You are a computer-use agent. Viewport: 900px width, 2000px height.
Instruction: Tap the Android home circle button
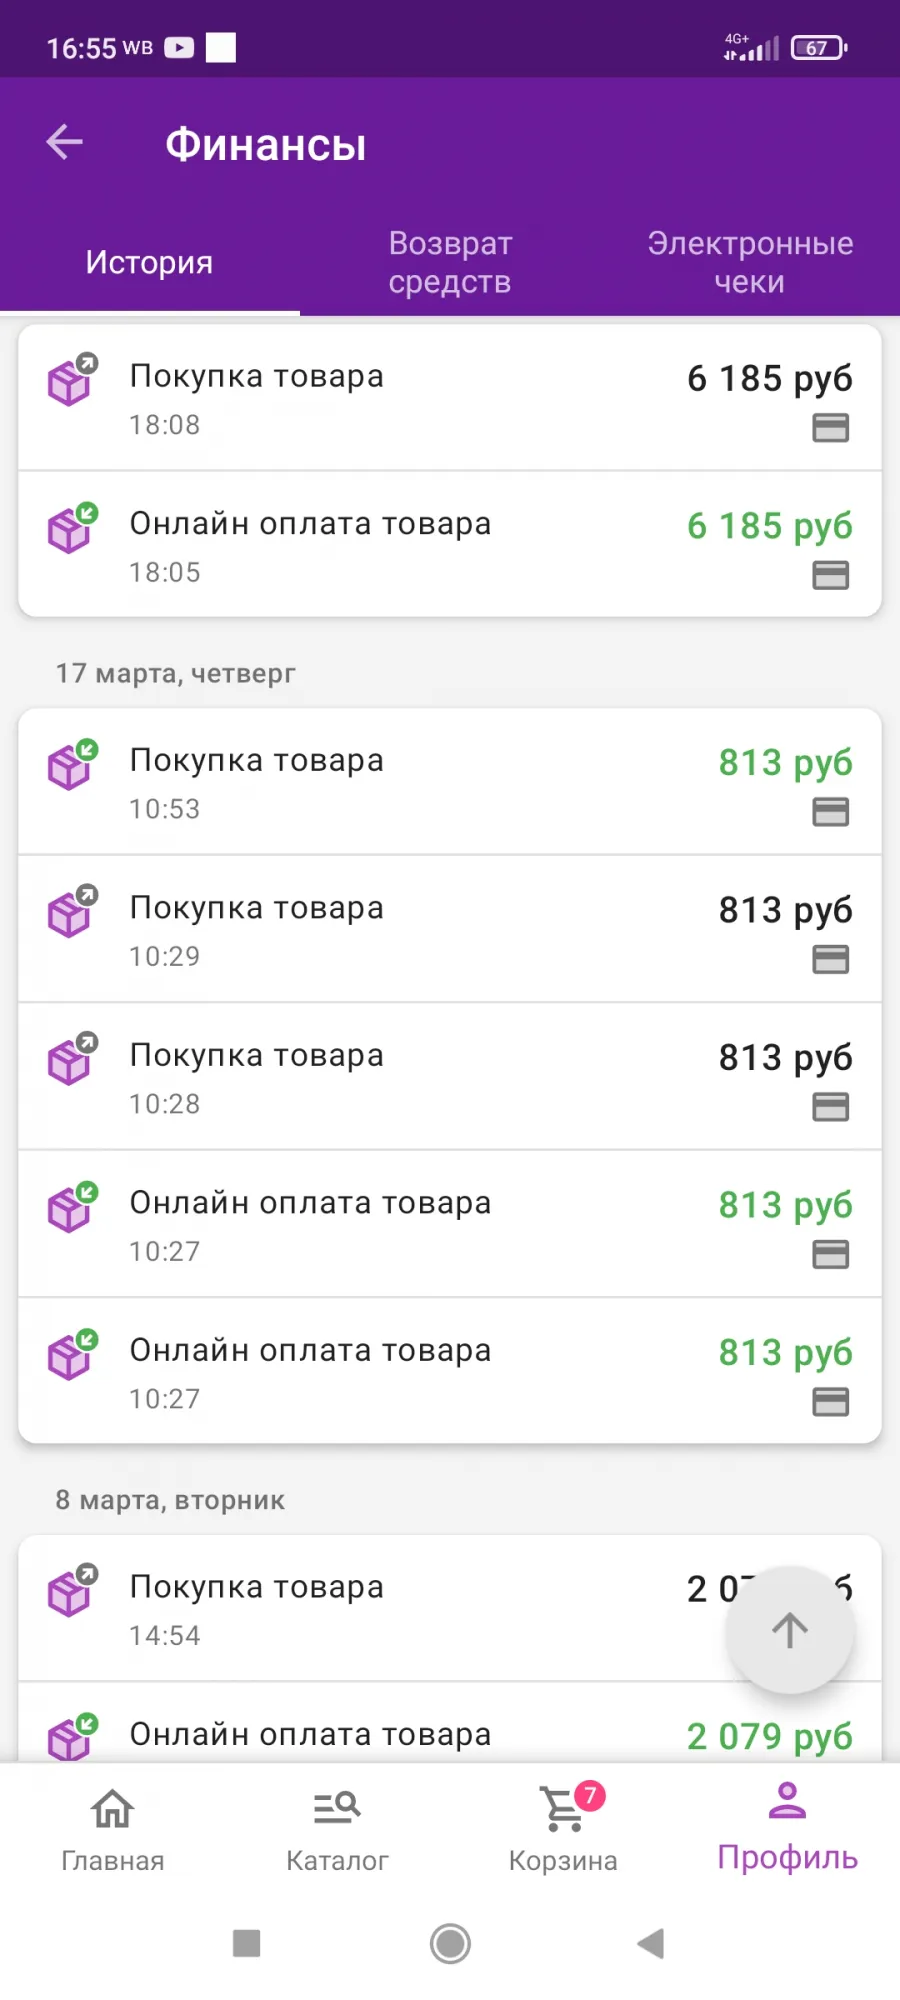coord(450,1943)
